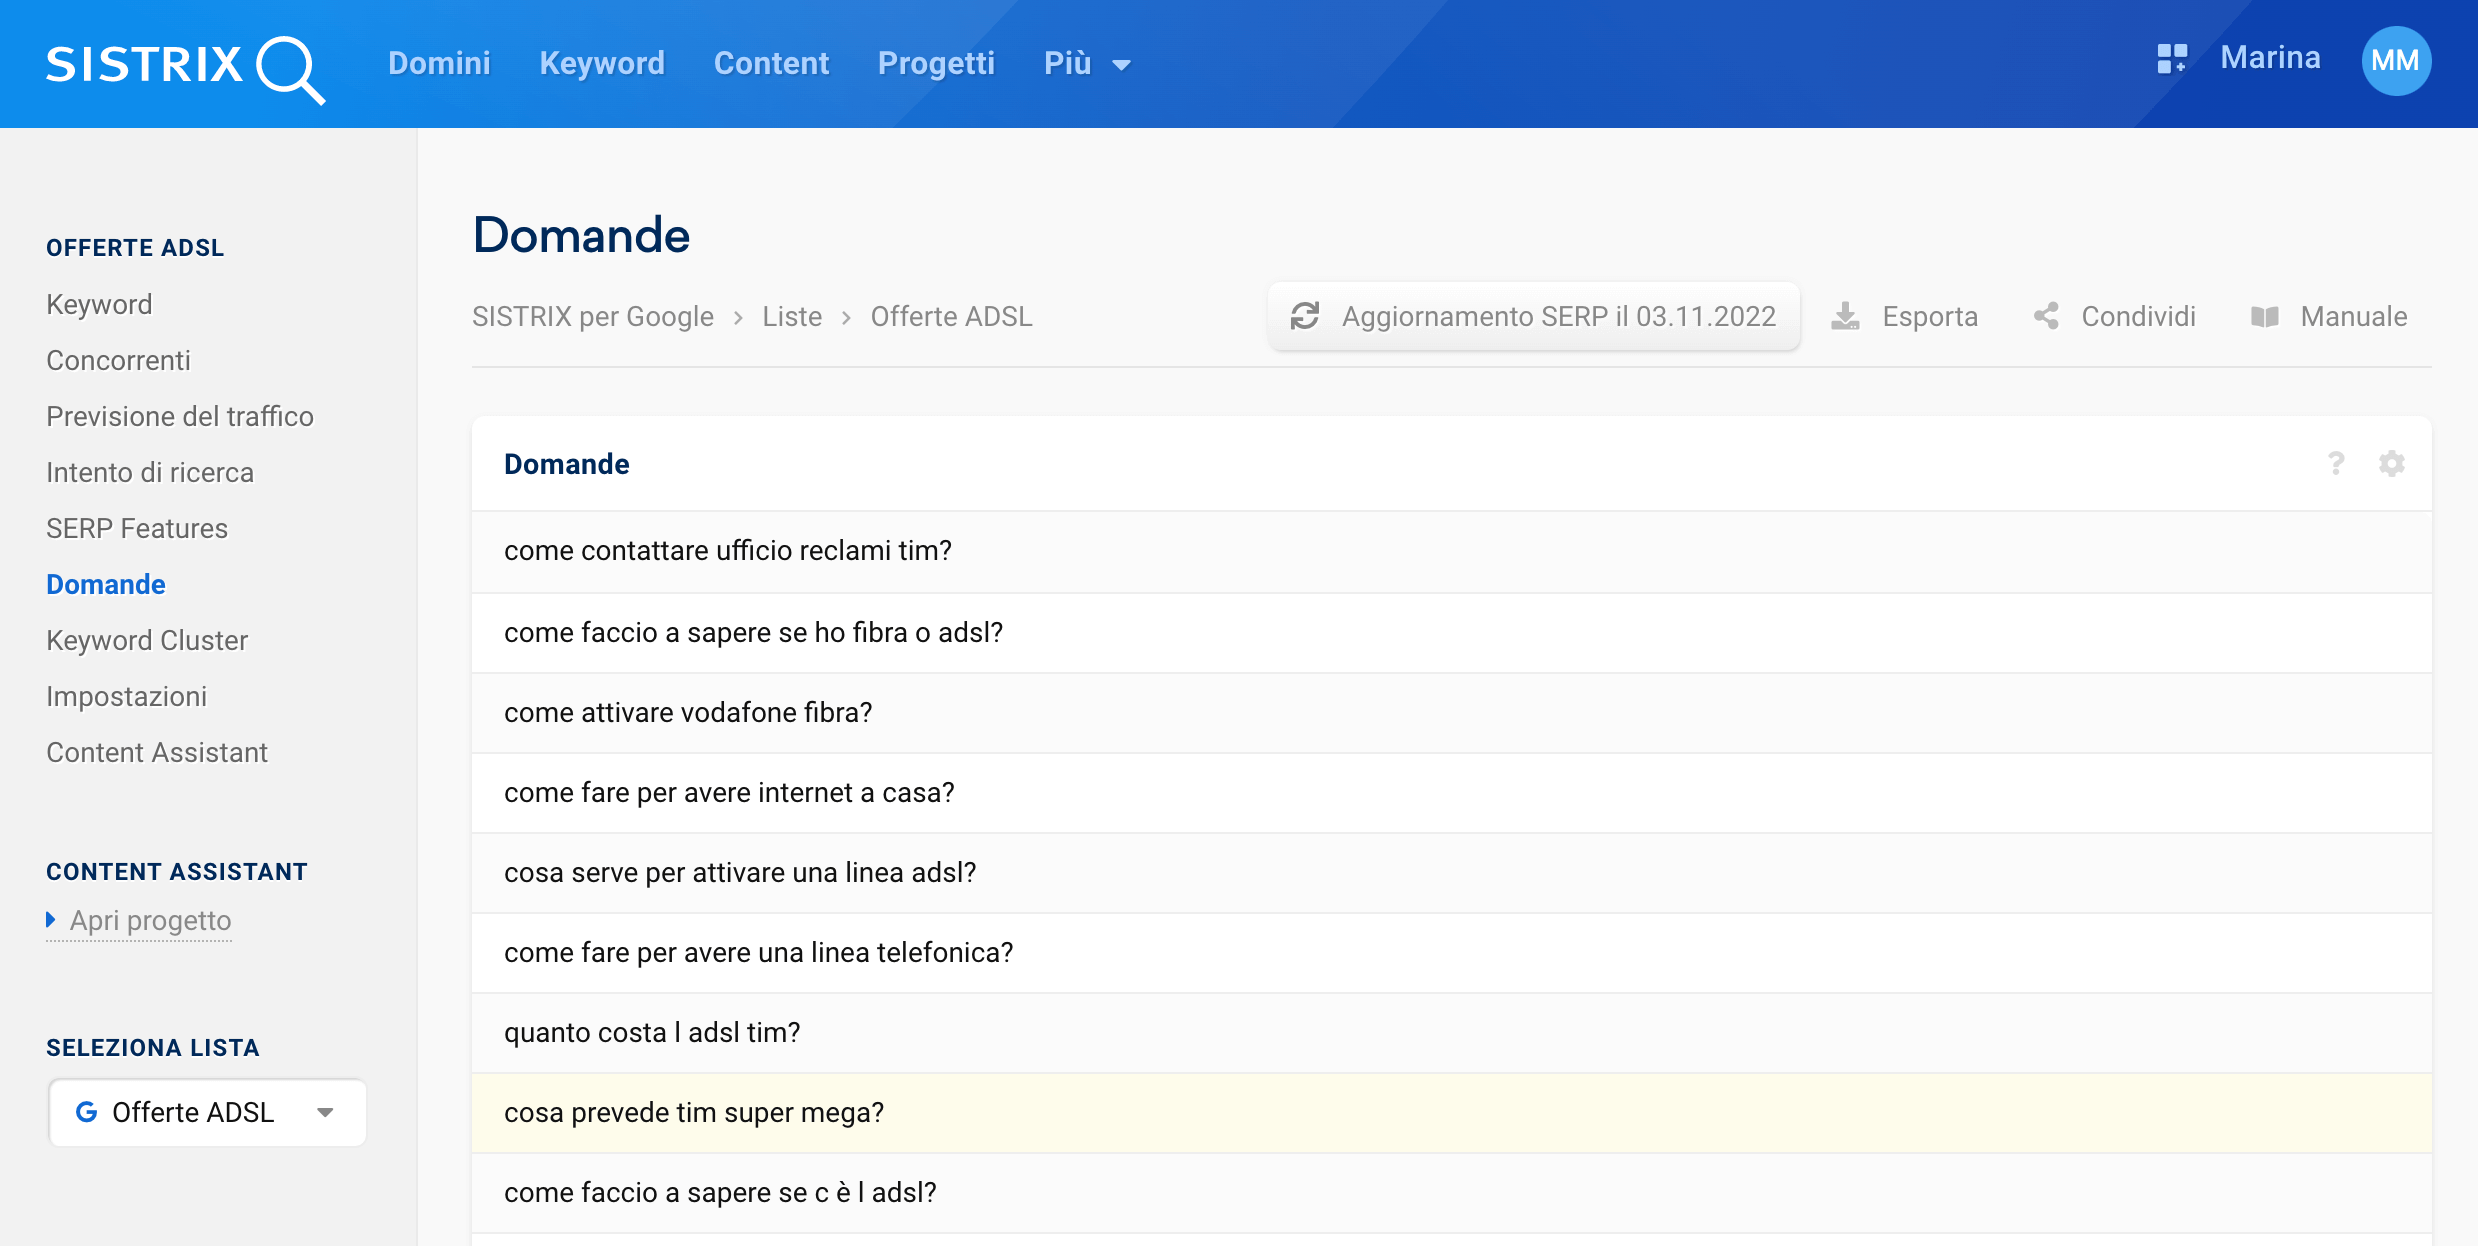Image resolution: width=2478 pixels, height=1246 pixels.
Task: Open Keyword Cluster
Action: point(147,640)
